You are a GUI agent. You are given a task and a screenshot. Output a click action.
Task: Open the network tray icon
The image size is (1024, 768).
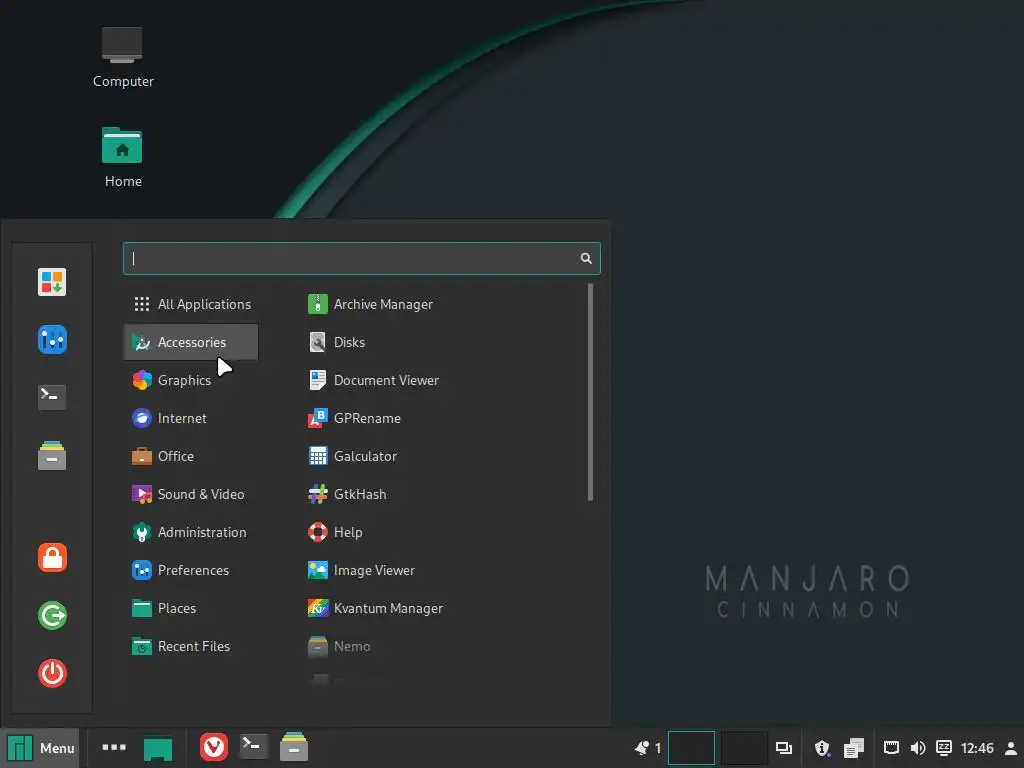click(x=891, y=748)
